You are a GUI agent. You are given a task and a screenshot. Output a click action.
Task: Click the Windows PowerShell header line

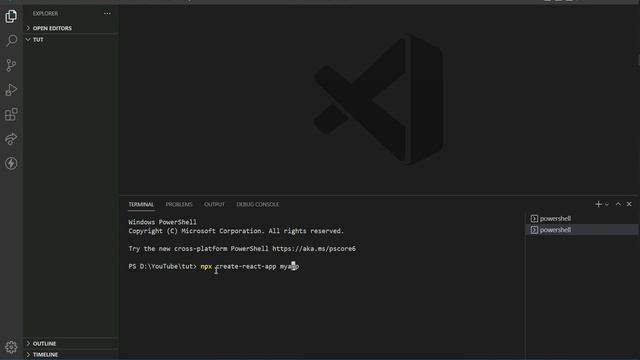(162, 222)
